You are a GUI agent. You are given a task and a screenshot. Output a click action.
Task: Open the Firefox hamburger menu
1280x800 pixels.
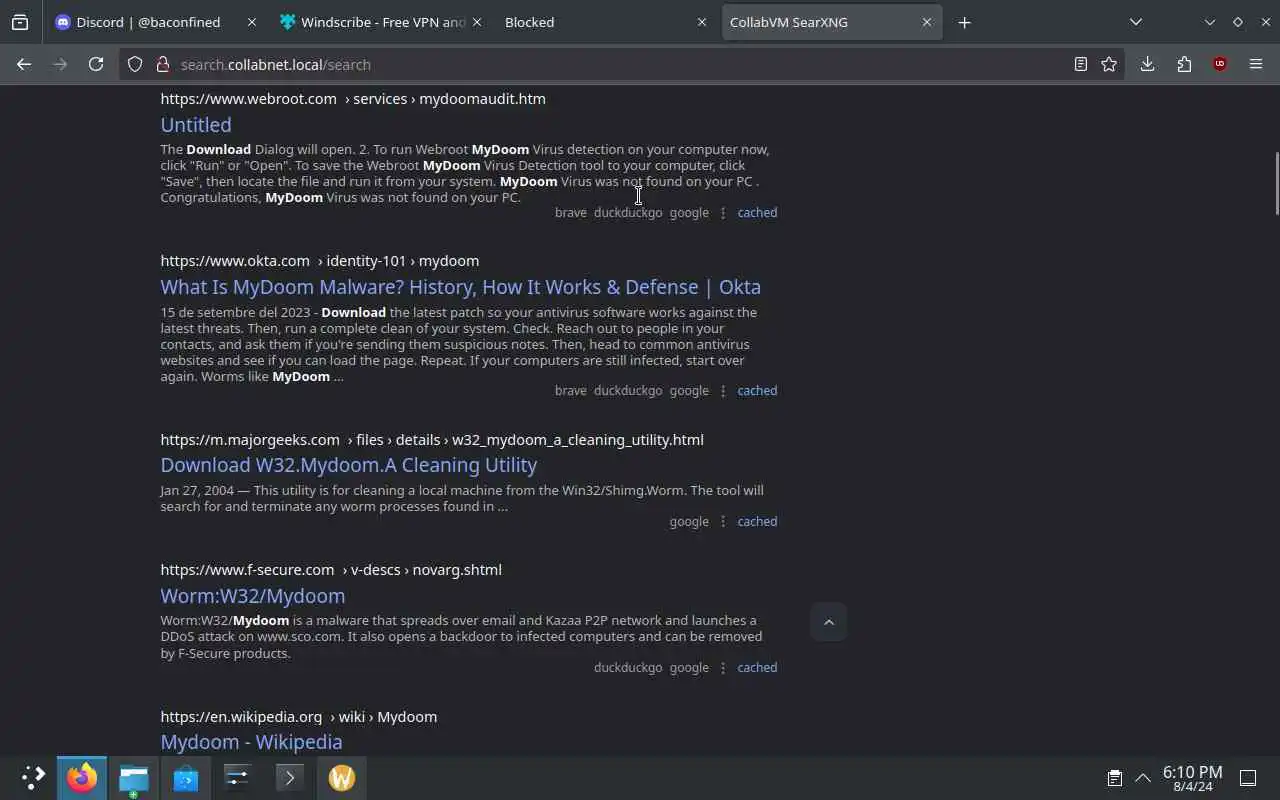1256,64
